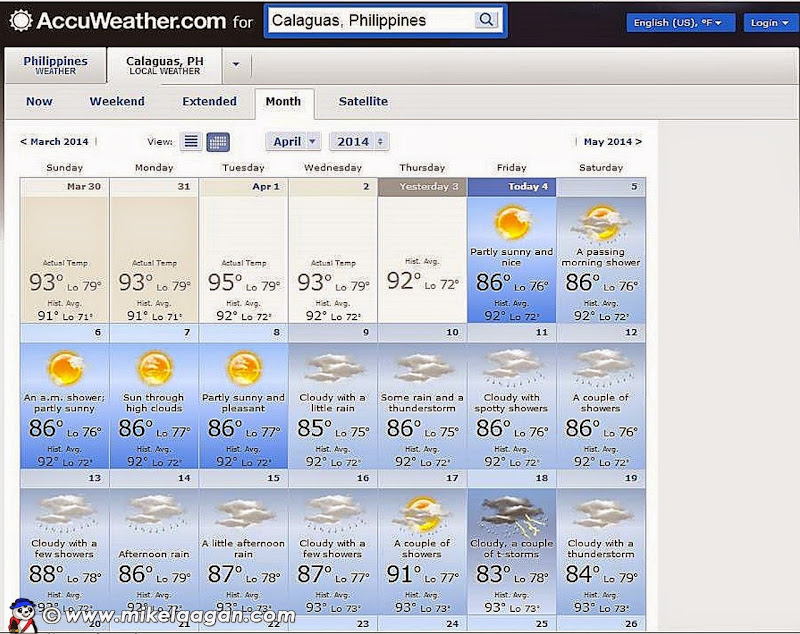800x634 pixels.
Task: Open the April month dropdown
Action: (293, 141)
